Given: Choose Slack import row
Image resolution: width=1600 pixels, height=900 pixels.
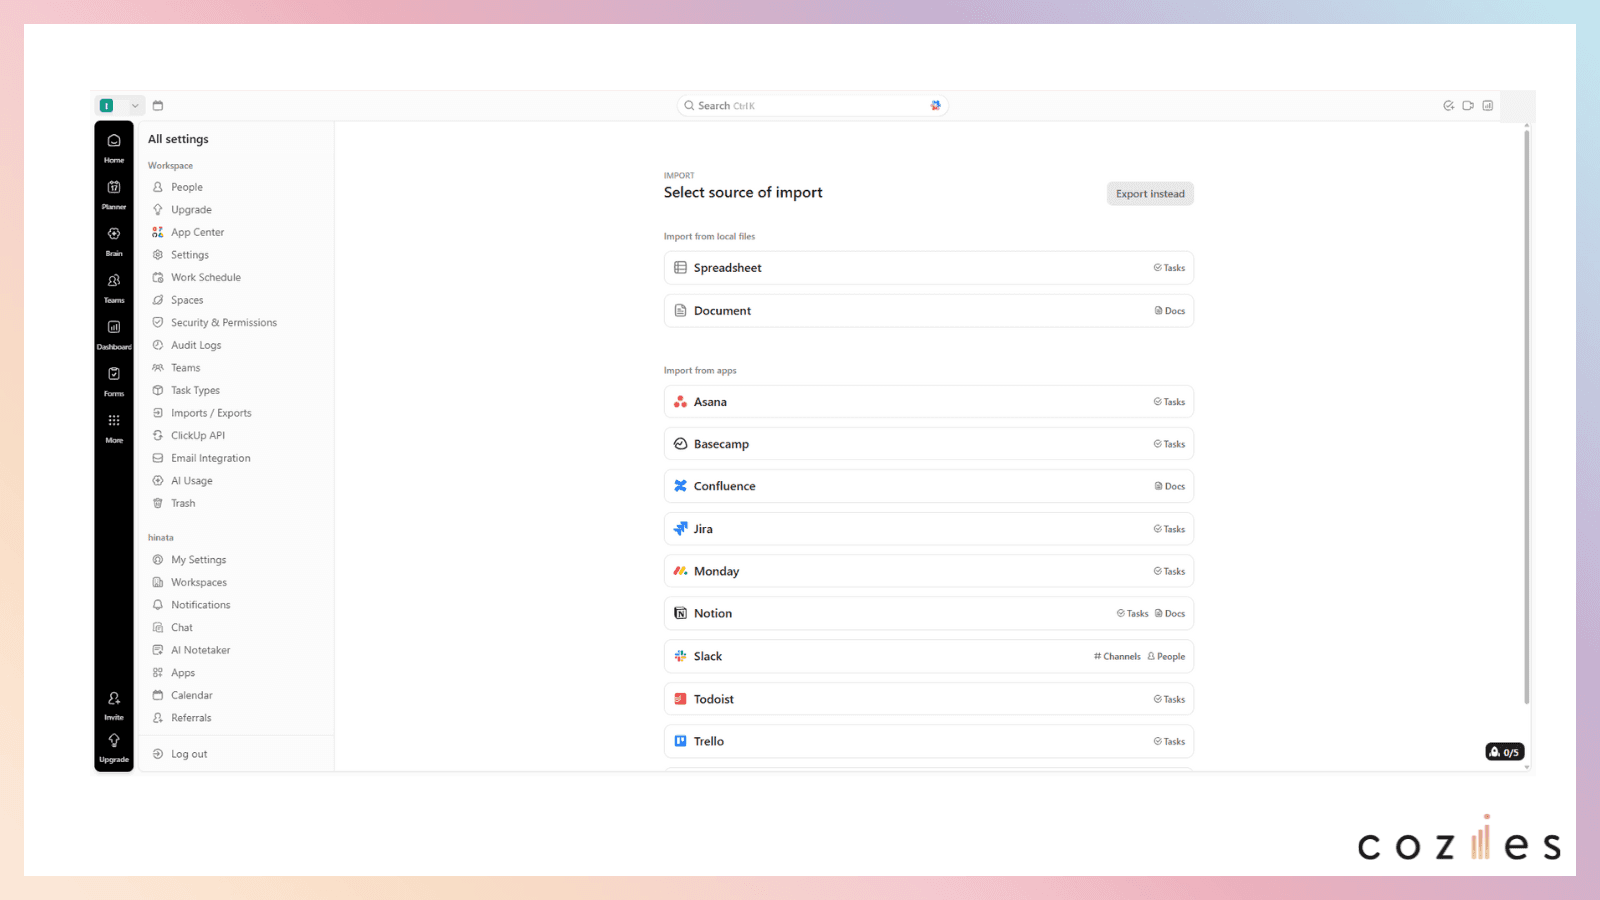Looking at the screenshot, I should 929,656.
